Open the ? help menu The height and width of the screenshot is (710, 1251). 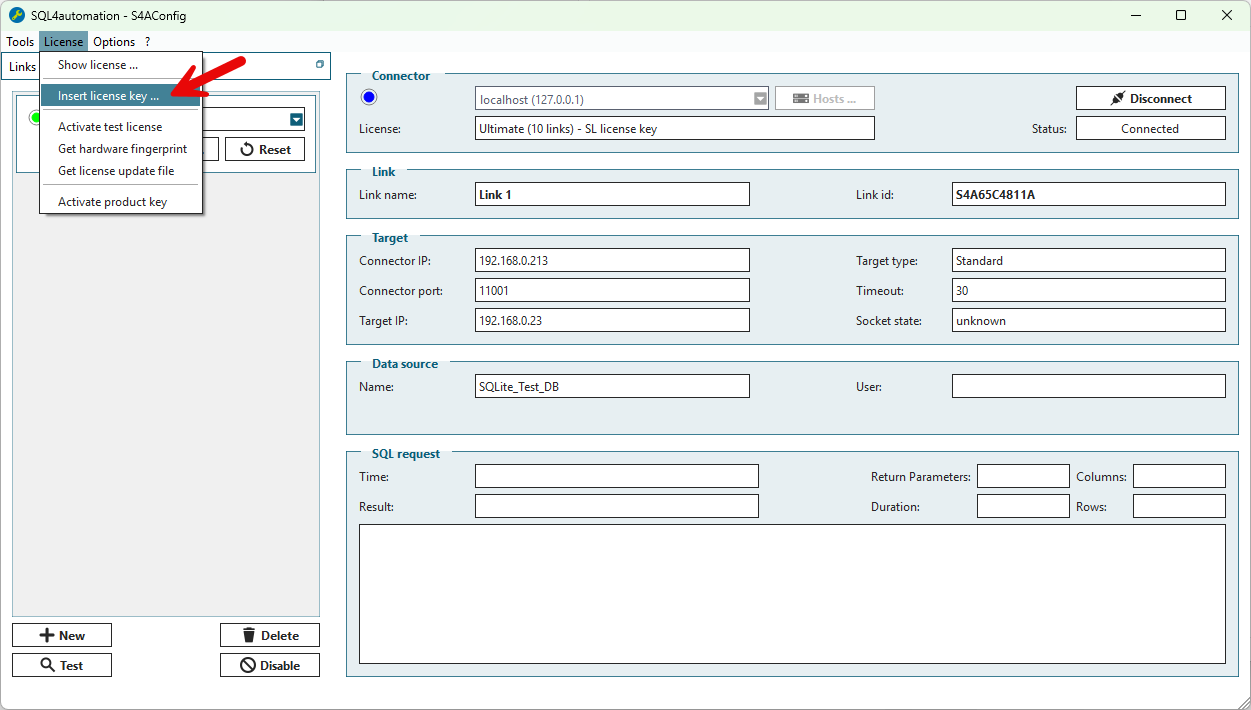click(x=147, y=42)
